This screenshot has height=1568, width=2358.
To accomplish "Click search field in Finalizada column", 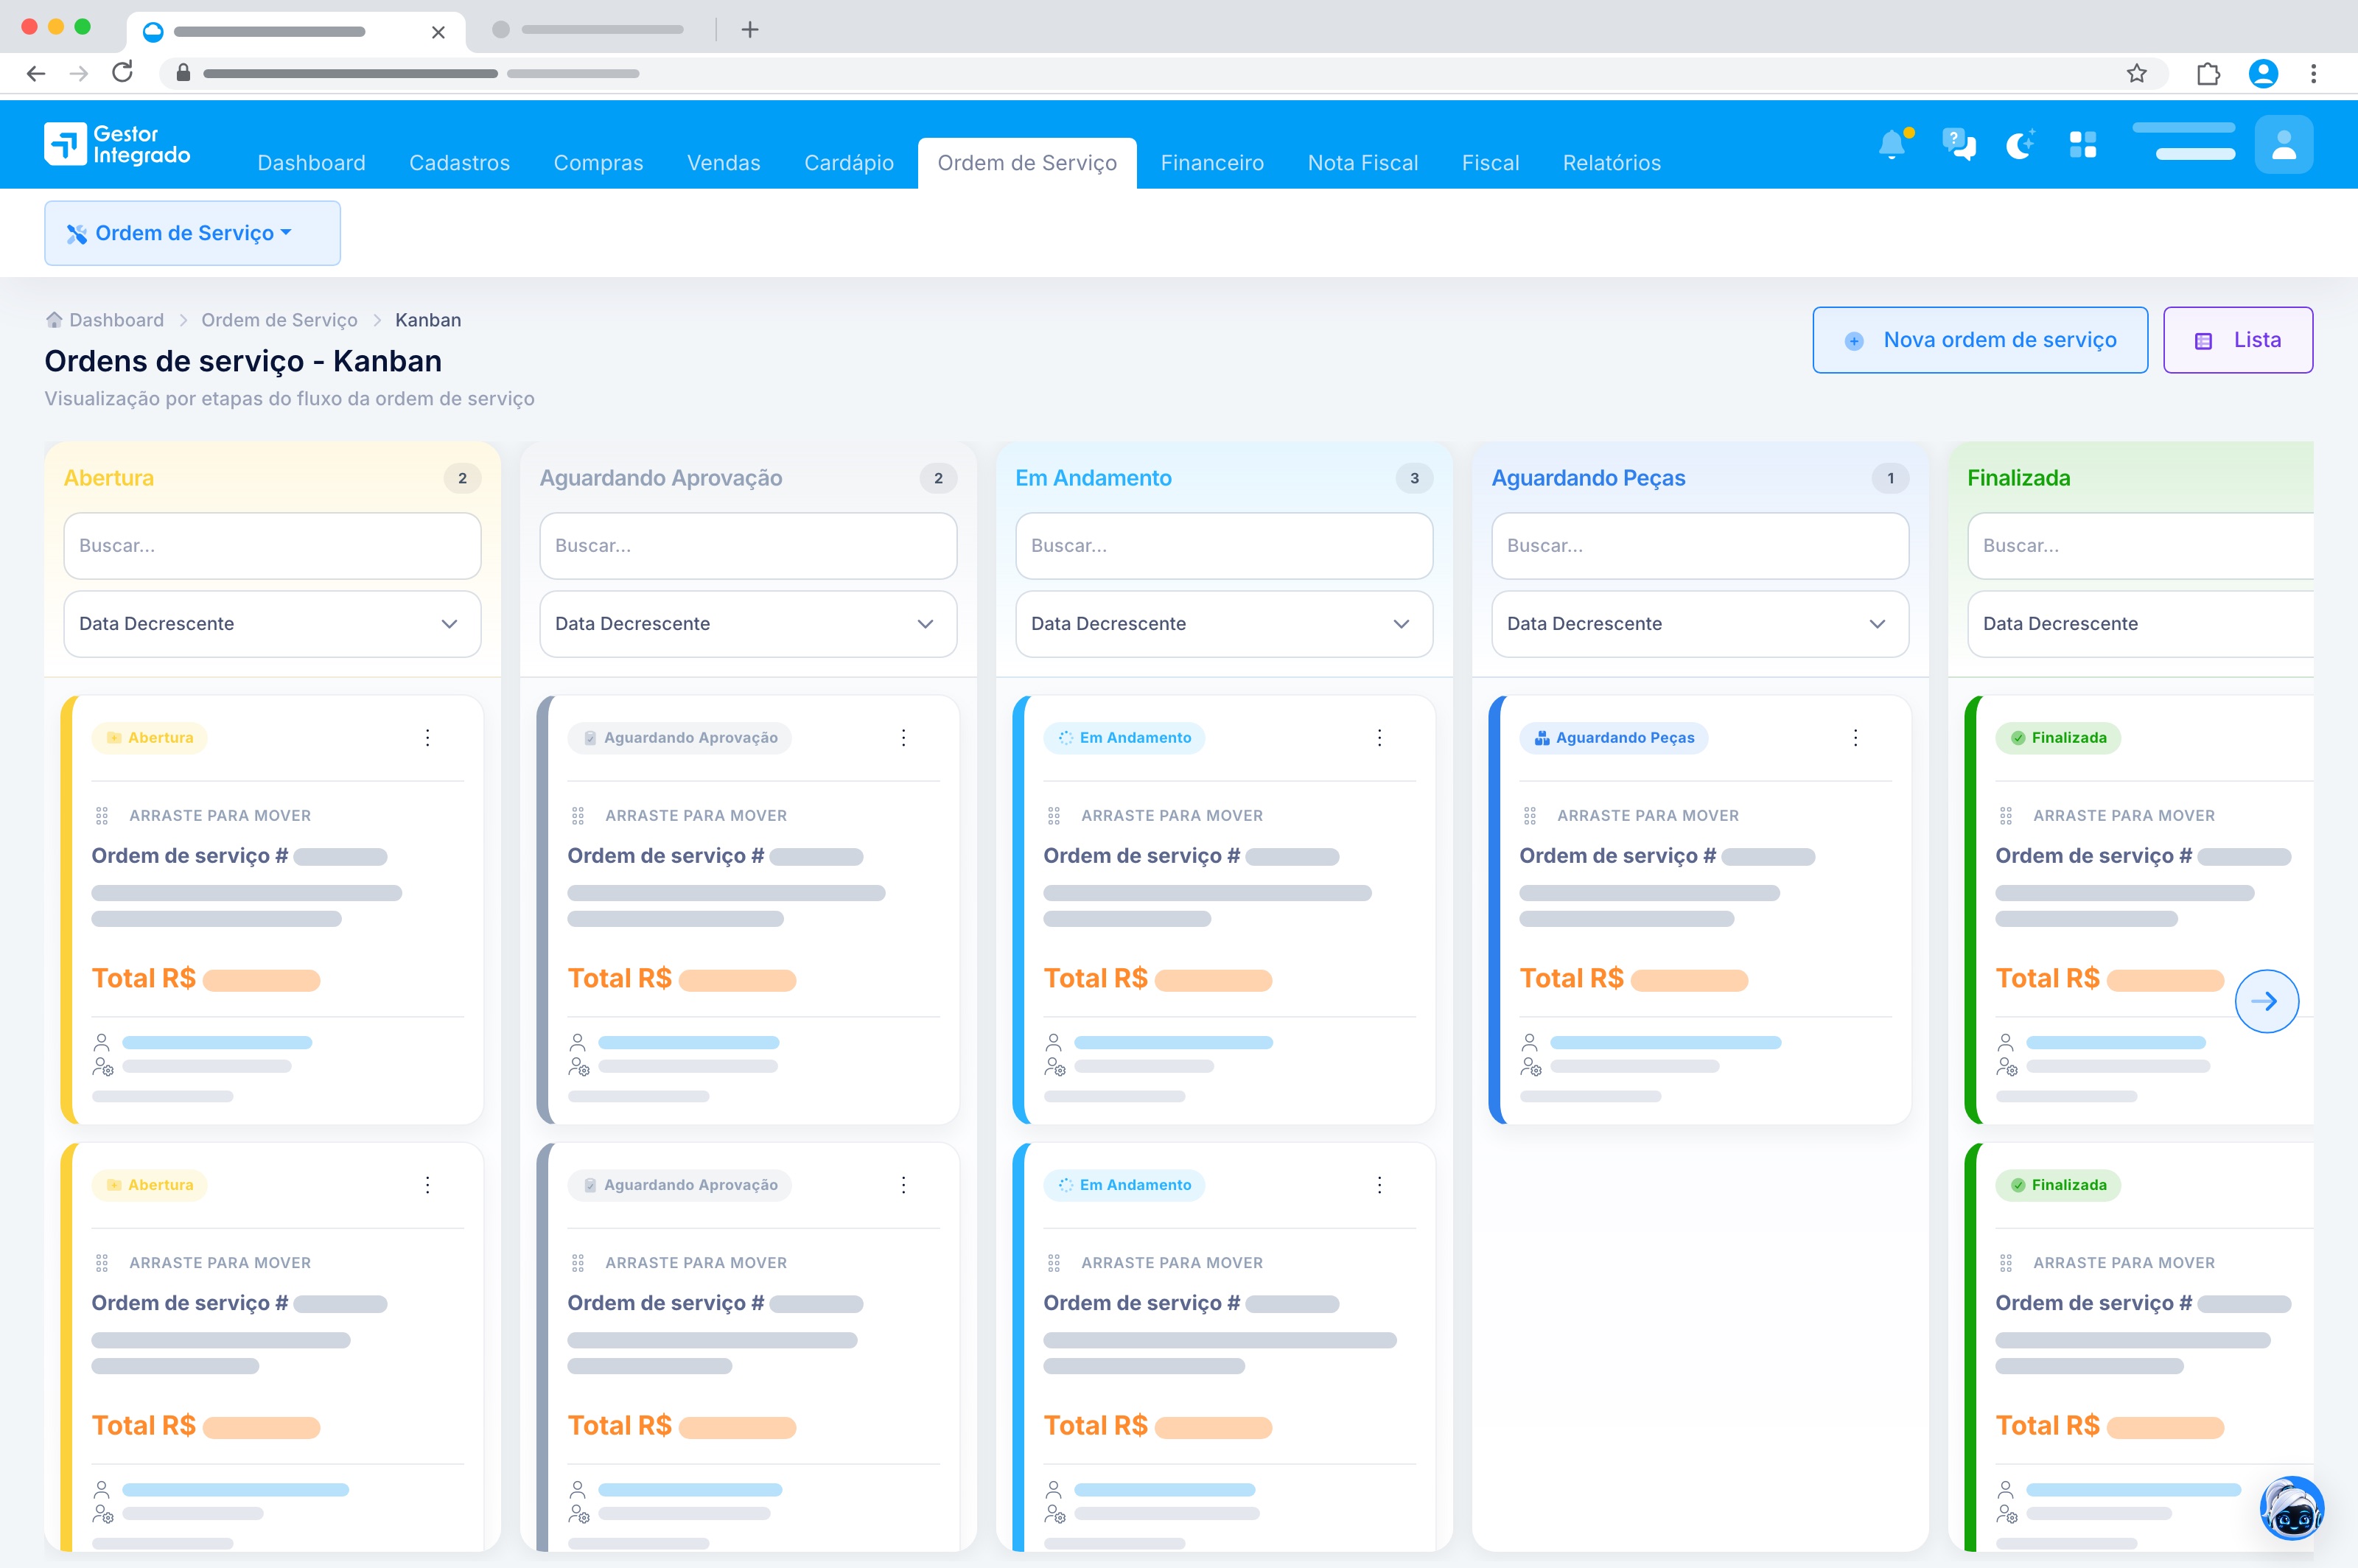I will (2141, 546).
